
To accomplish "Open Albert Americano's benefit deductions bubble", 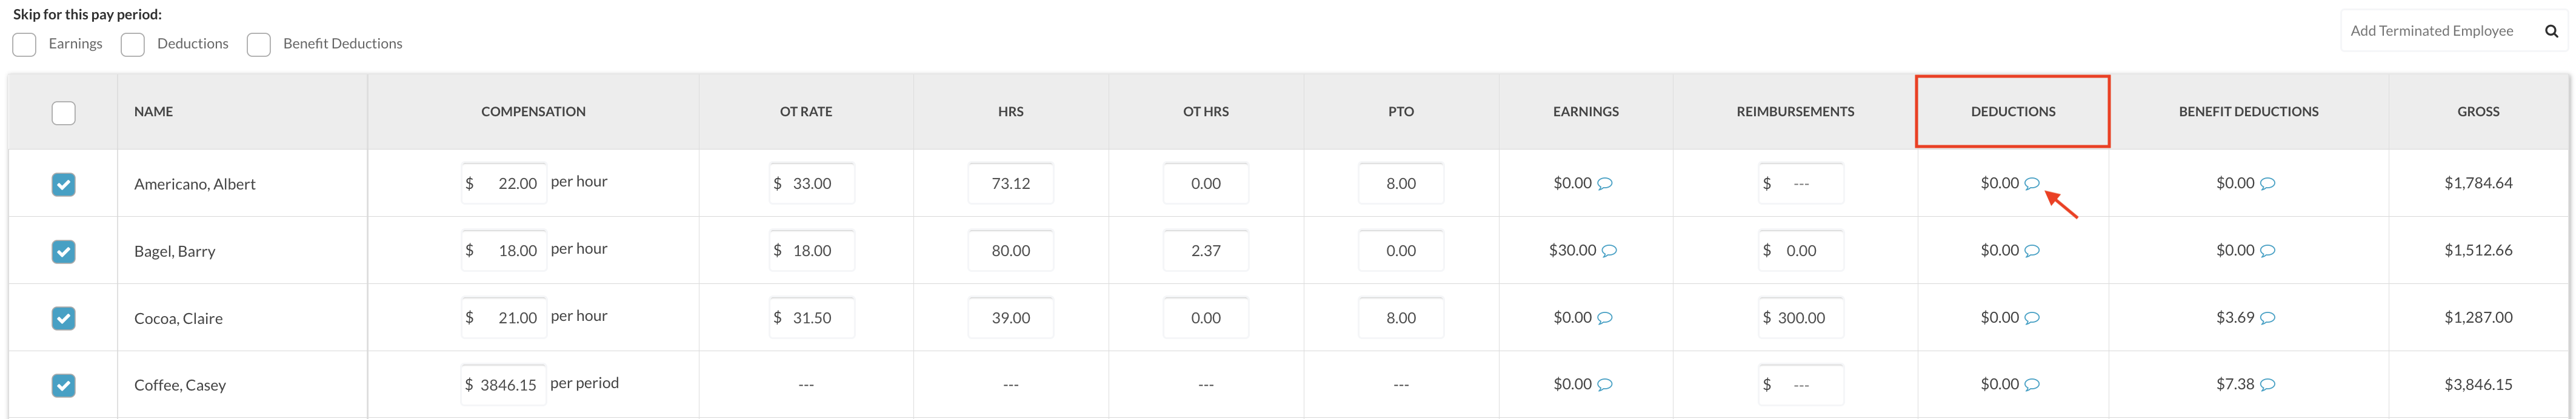I will (2267, 184).
